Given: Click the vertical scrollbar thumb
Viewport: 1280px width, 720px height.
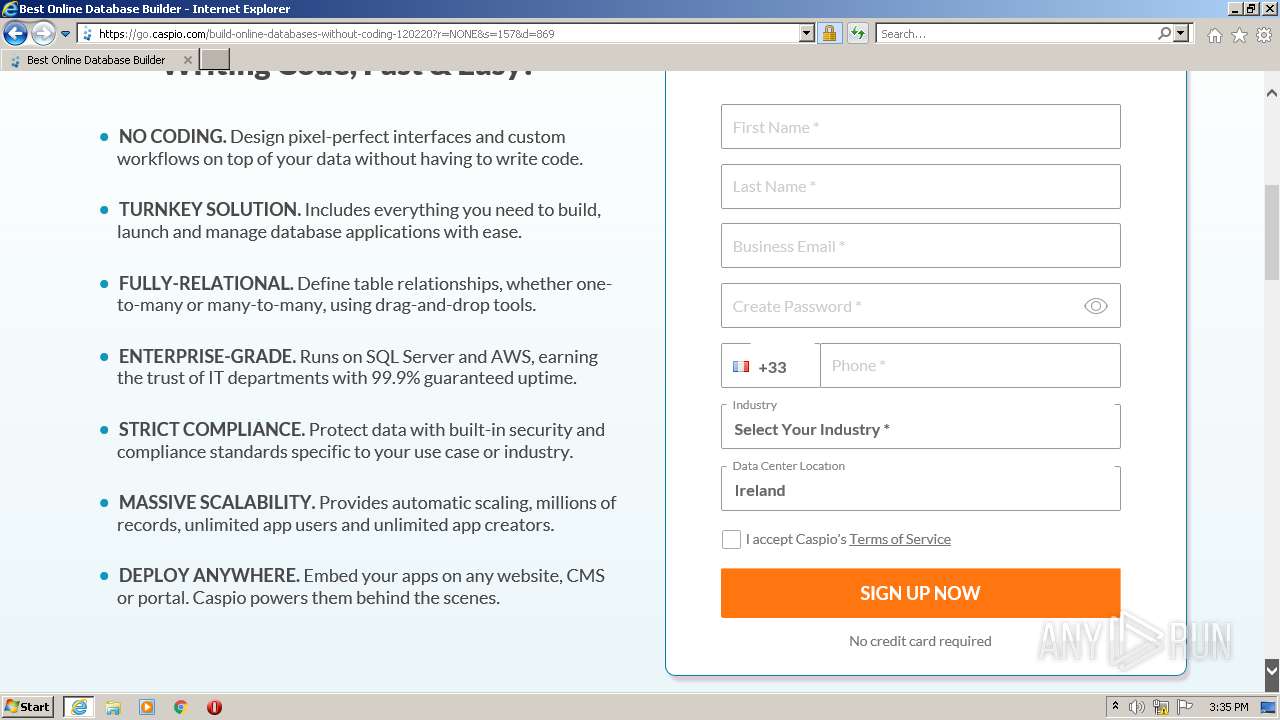Looking at the screenshot, I should pos(1272,232).
